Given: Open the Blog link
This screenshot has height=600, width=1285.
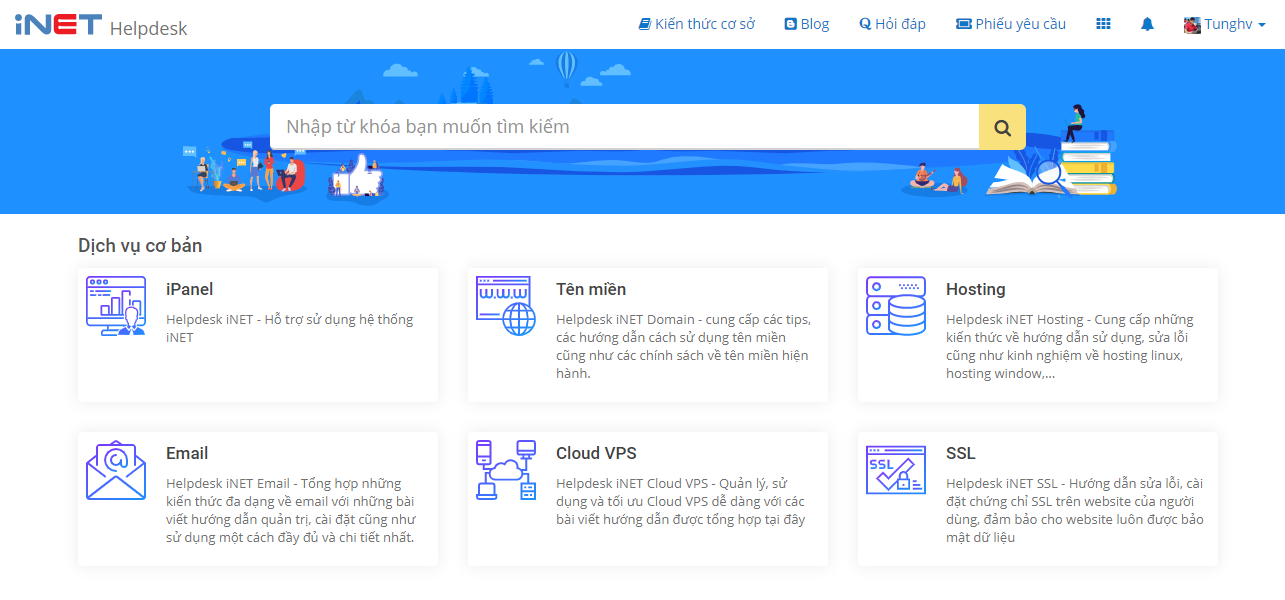Looking at the screenshot, I should tap(807, 24).
